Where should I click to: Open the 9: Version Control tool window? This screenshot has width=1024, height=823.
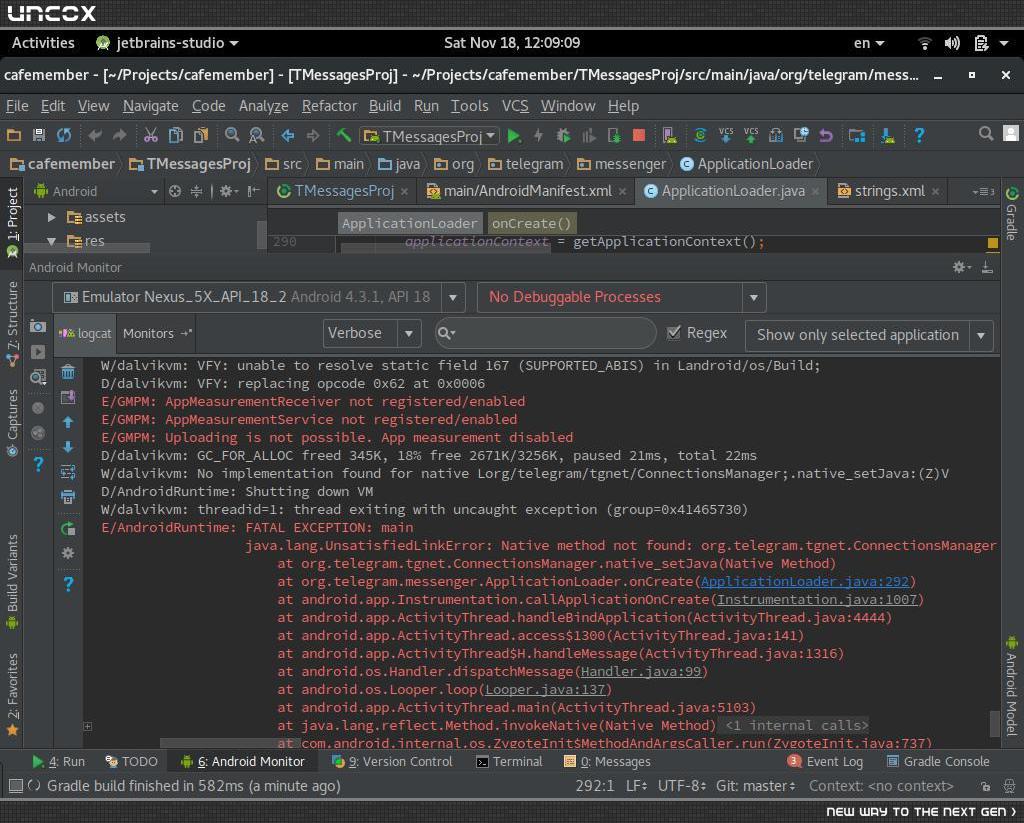[x=392, y=762]
